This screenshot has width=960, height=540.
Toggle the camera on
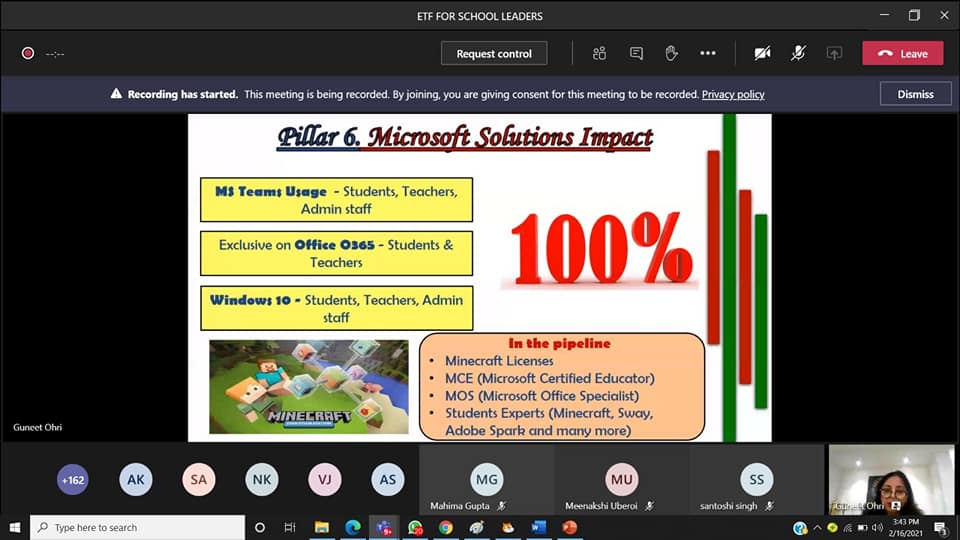pyautogui.click(x=762, y=53)
